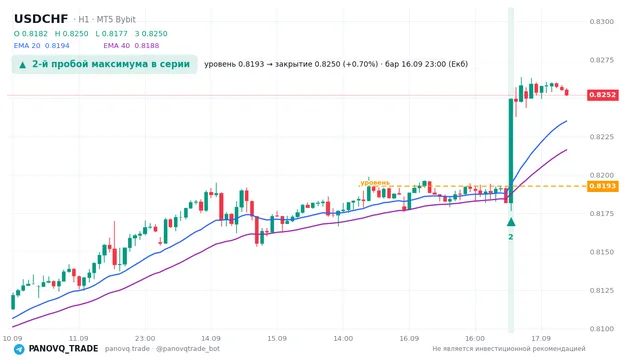
Task: Click the EMA 40 0.8188 legend entry
Action: pos(131,46)
